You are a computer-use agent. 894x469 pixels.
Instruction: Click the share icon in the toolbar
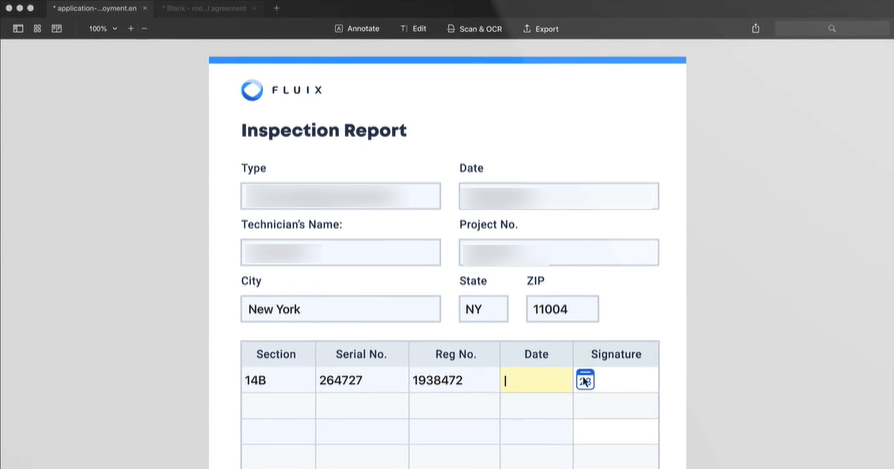click(x=755, y=28)
